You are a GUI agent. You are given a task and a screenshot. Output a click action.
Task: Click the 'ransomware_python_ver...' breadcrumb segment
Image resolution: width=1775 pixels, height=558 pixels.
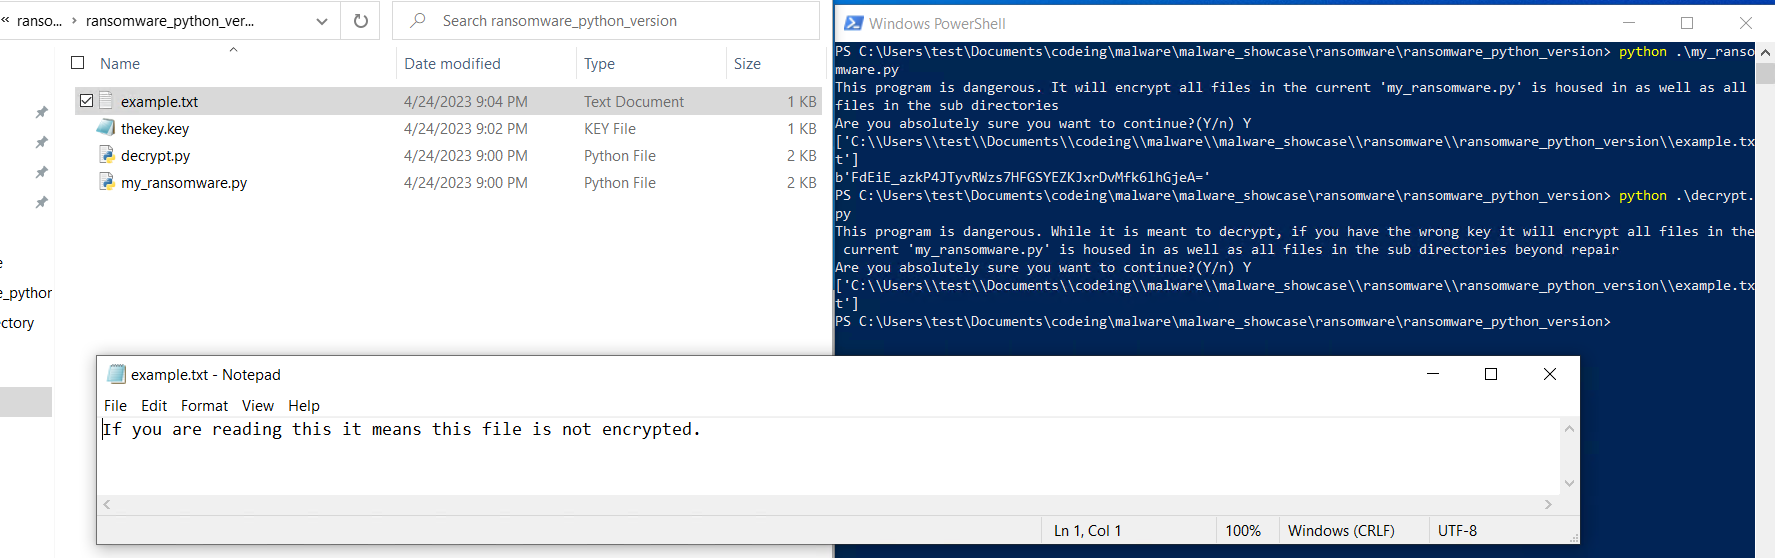170,20
